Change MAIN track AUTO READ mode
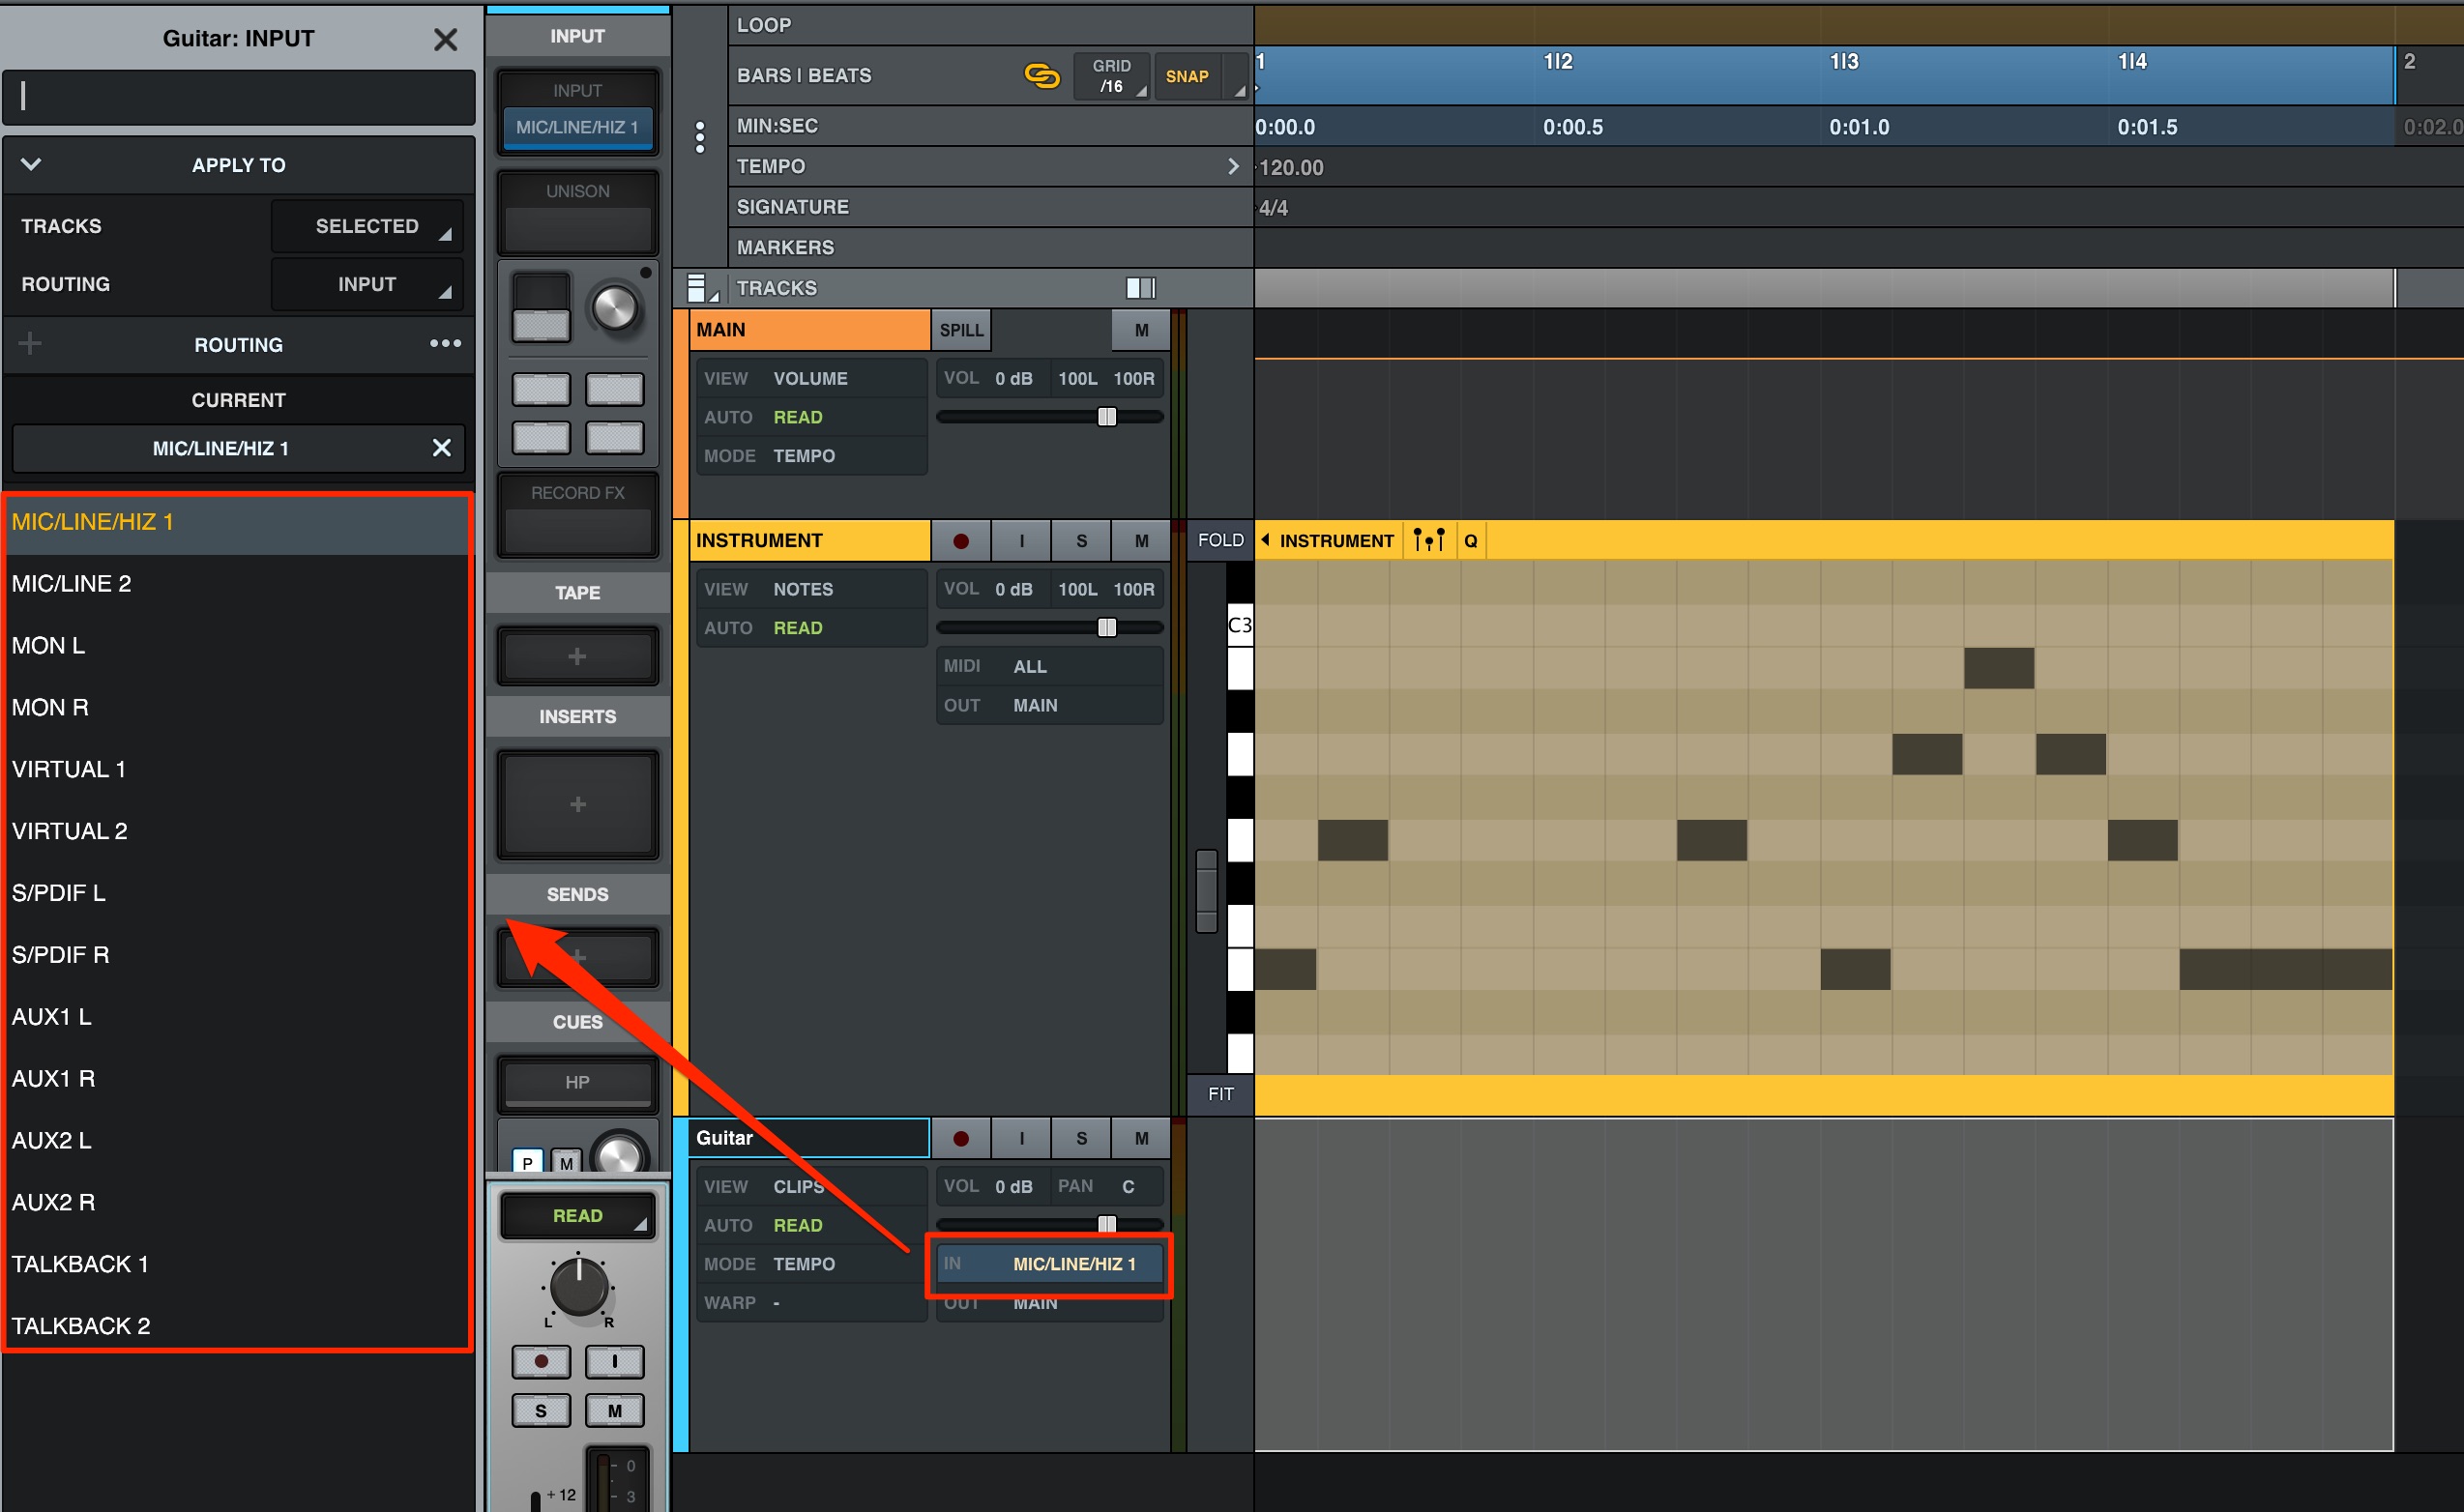Viewport: 2464px width, 1512px height. click(x=811, y=417)
